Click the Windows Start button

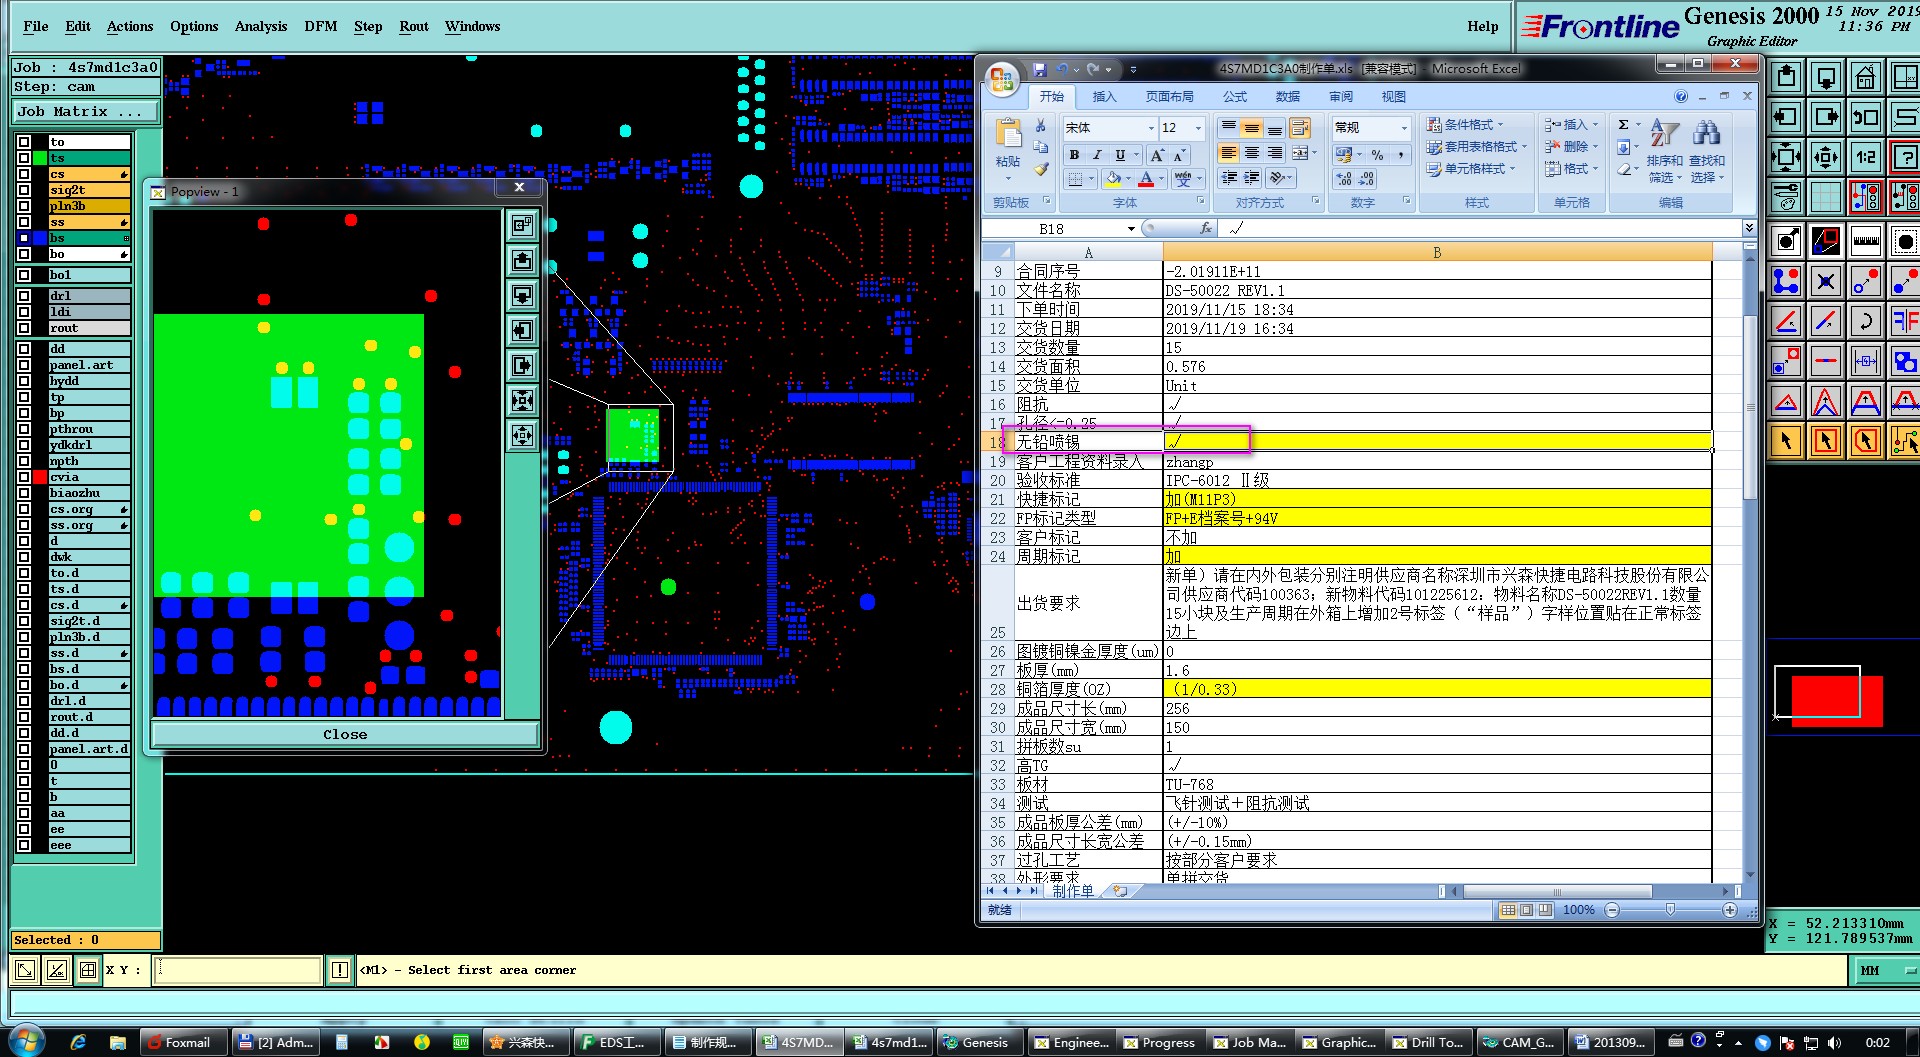(26, 1041)
